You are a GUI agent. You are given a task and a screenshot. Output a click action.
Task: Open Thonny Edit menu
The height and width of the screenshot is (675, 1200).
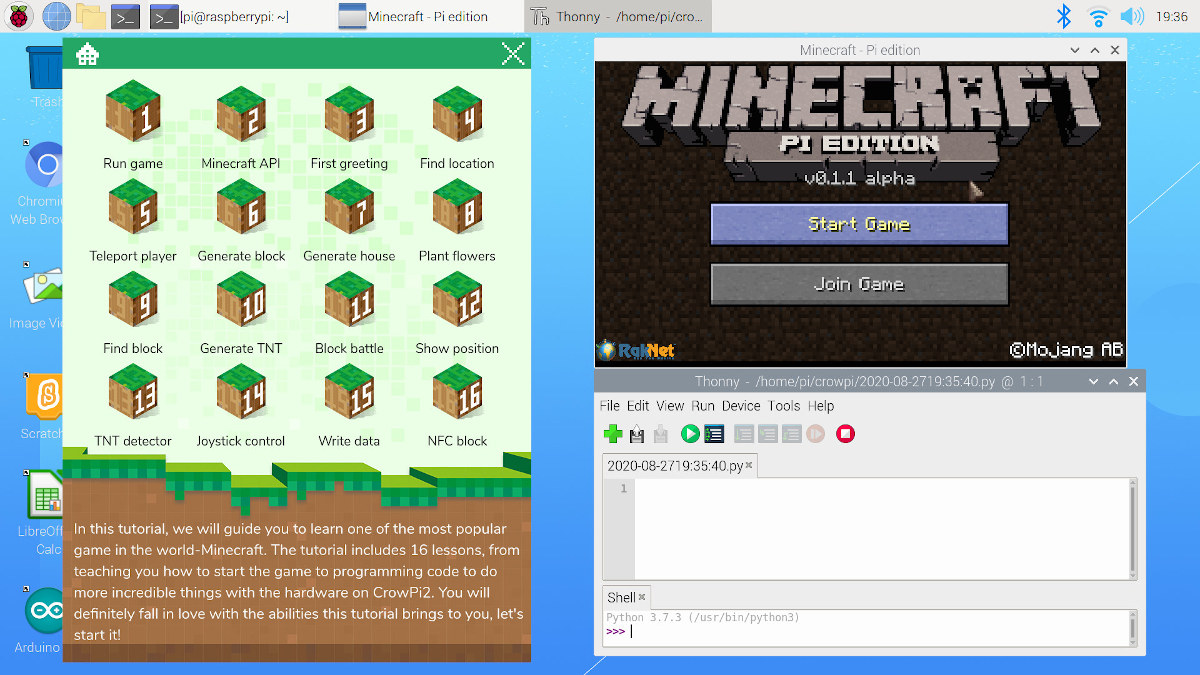[638, 406]
